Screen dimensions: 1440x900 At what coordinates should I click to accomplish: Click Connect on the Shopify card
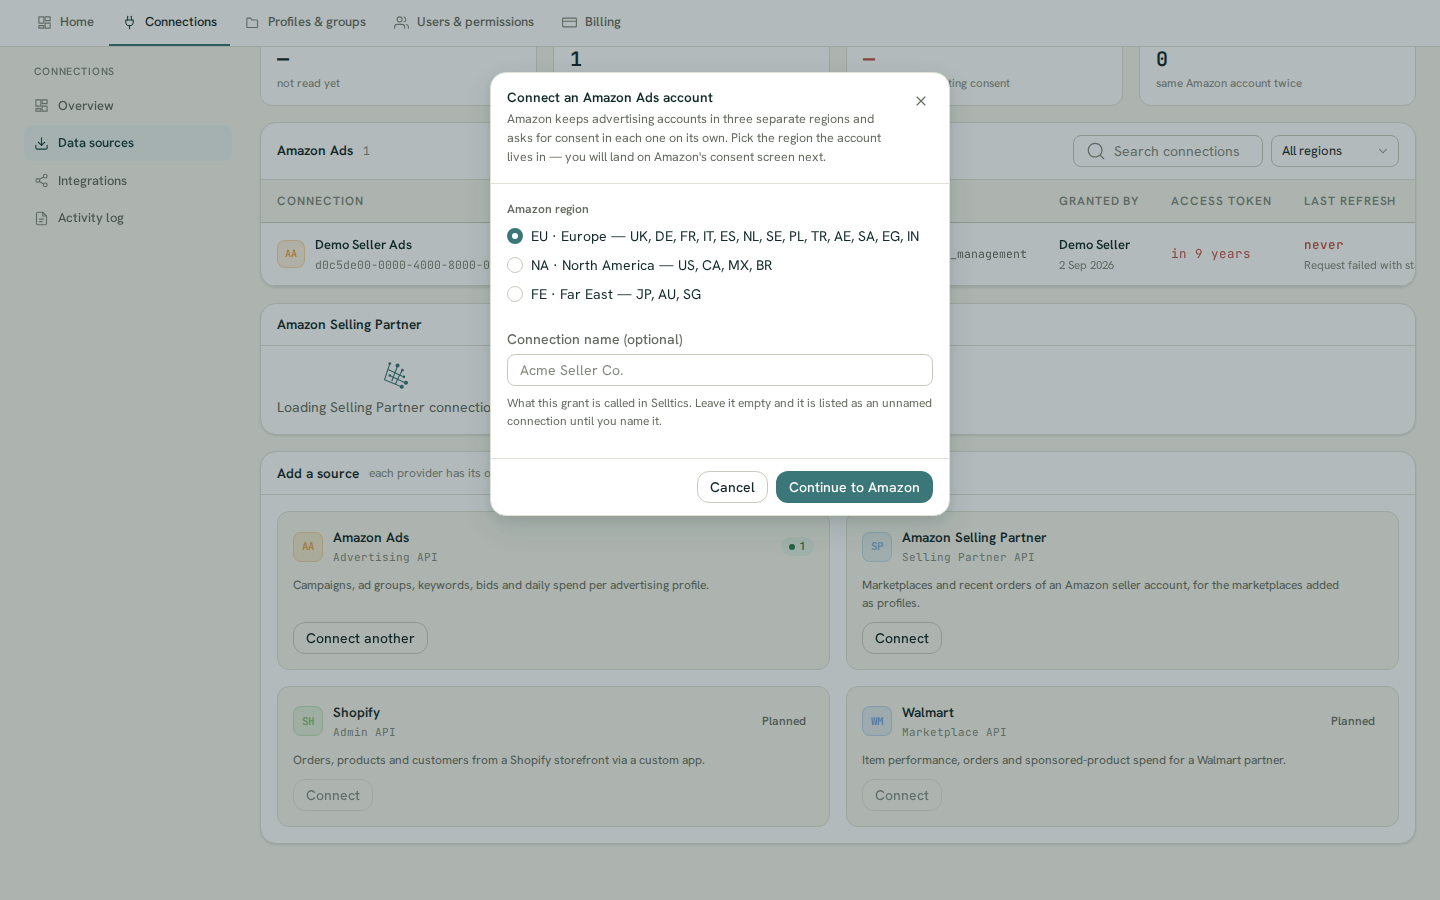(x=333, y=795)
